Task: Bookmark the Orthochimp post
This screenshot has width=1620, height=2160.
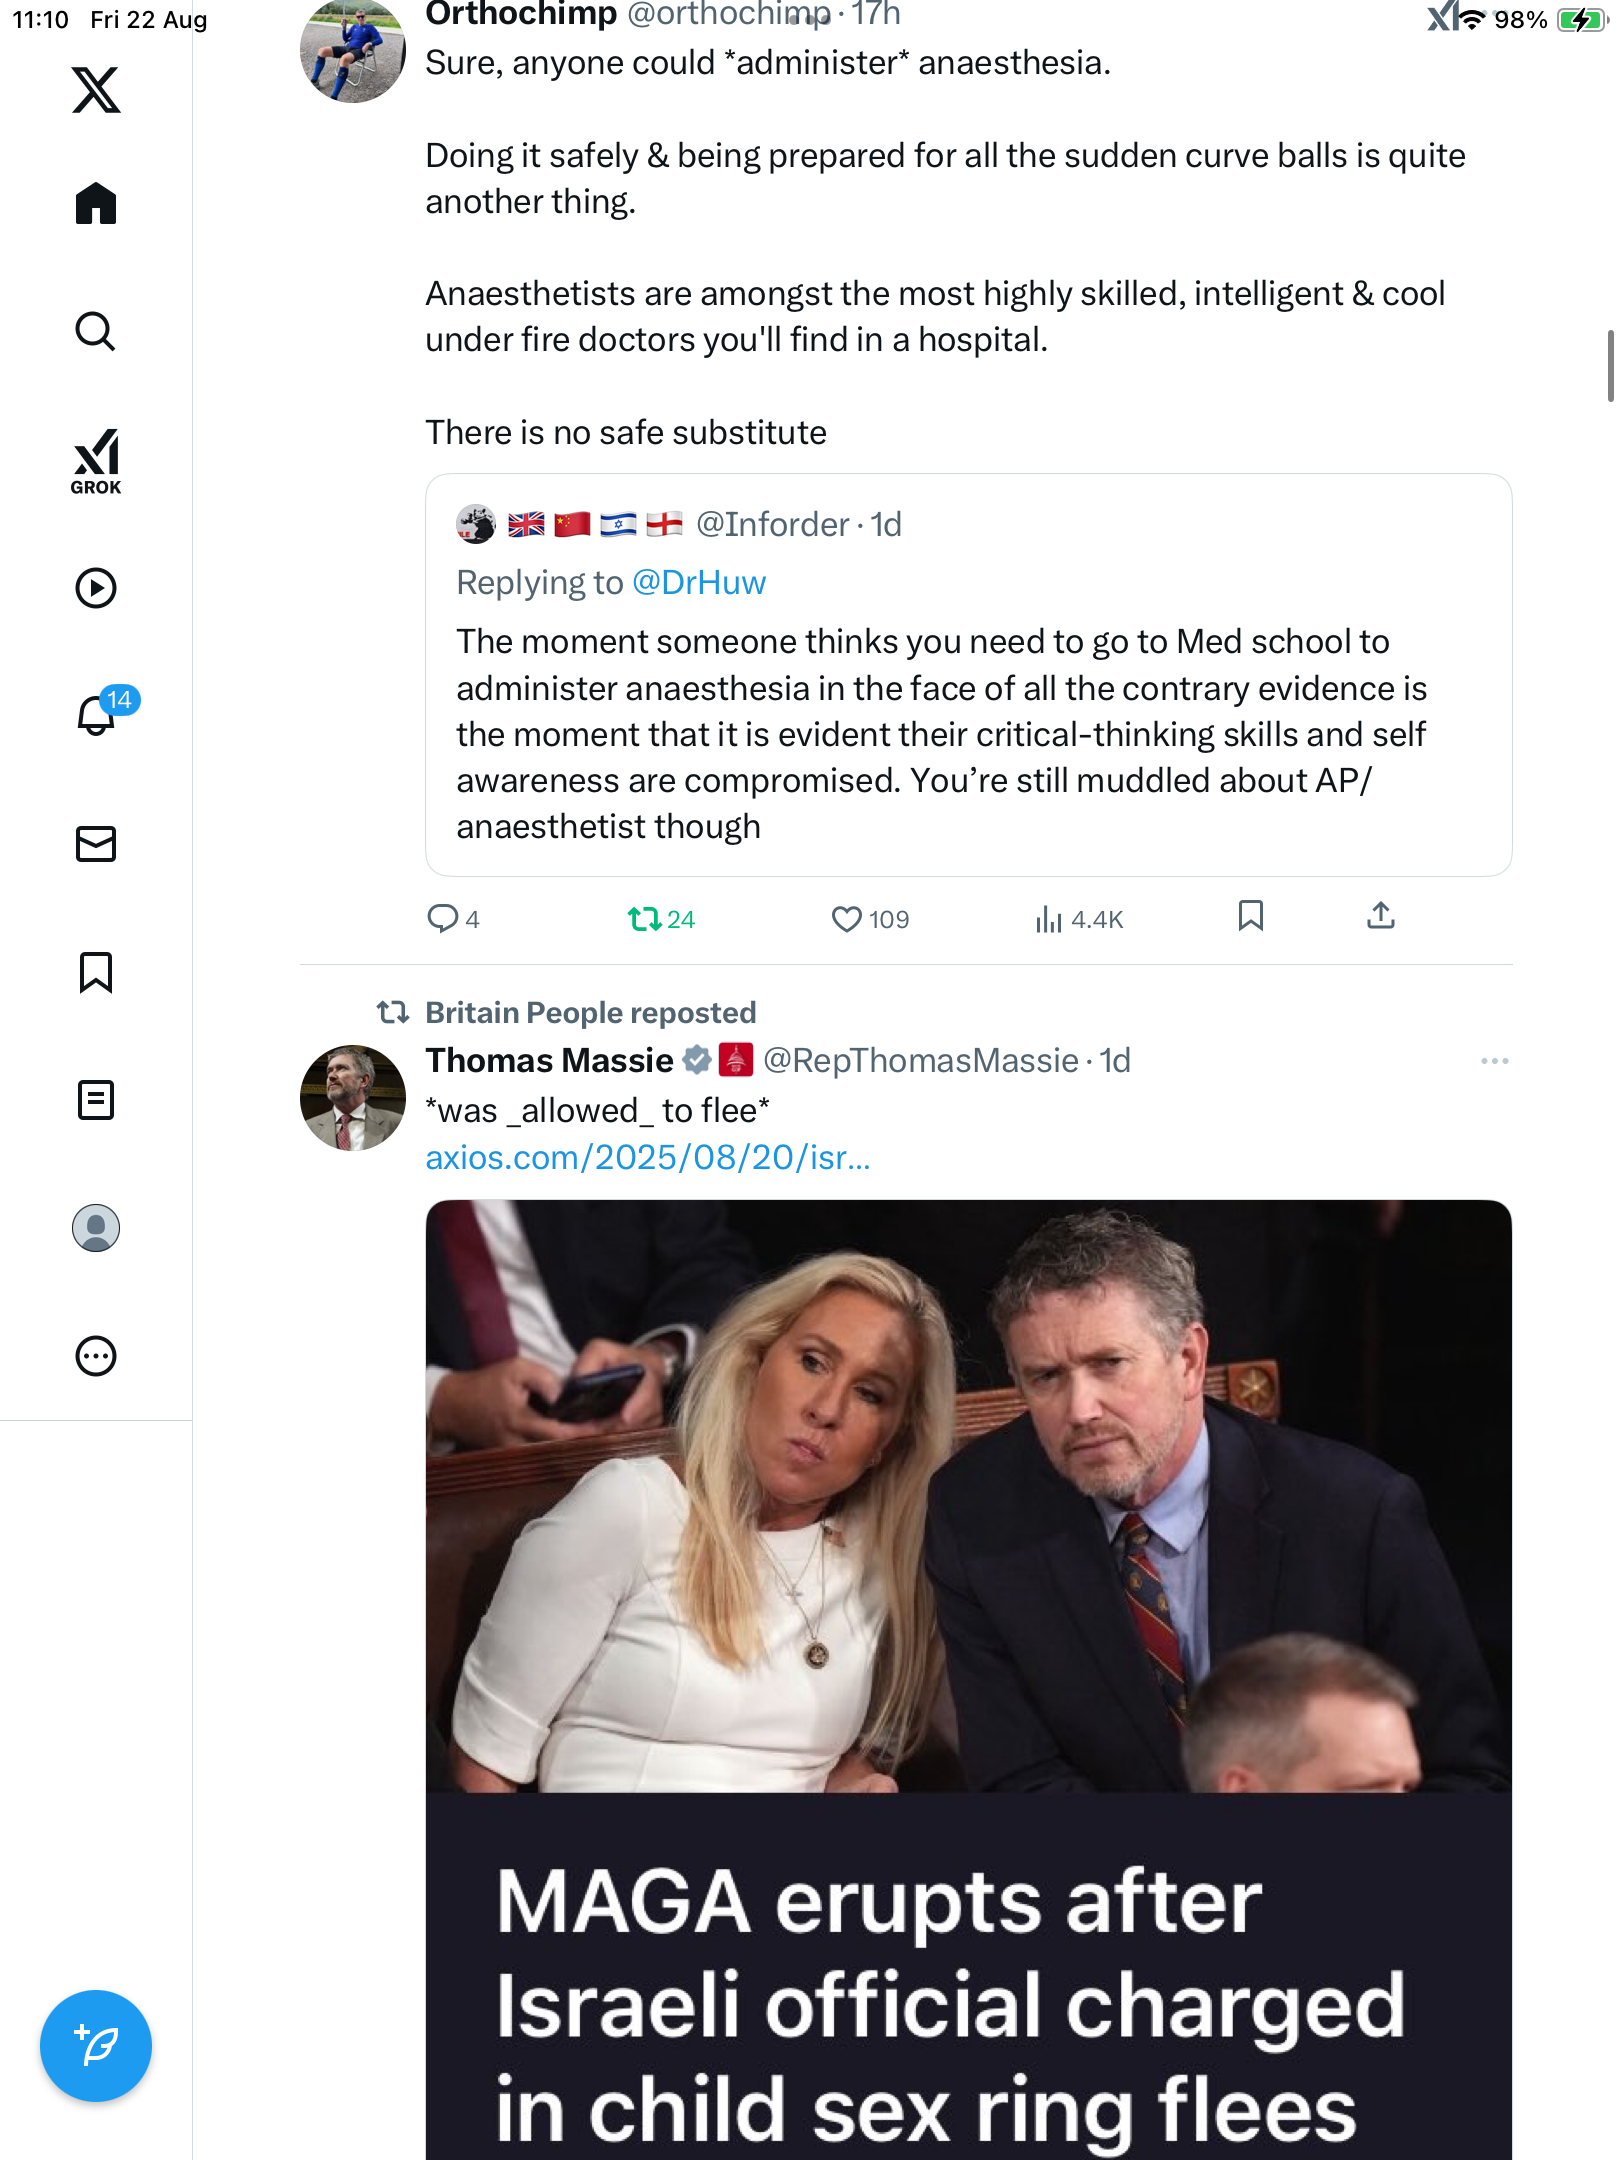Action: click(1250, 916)
